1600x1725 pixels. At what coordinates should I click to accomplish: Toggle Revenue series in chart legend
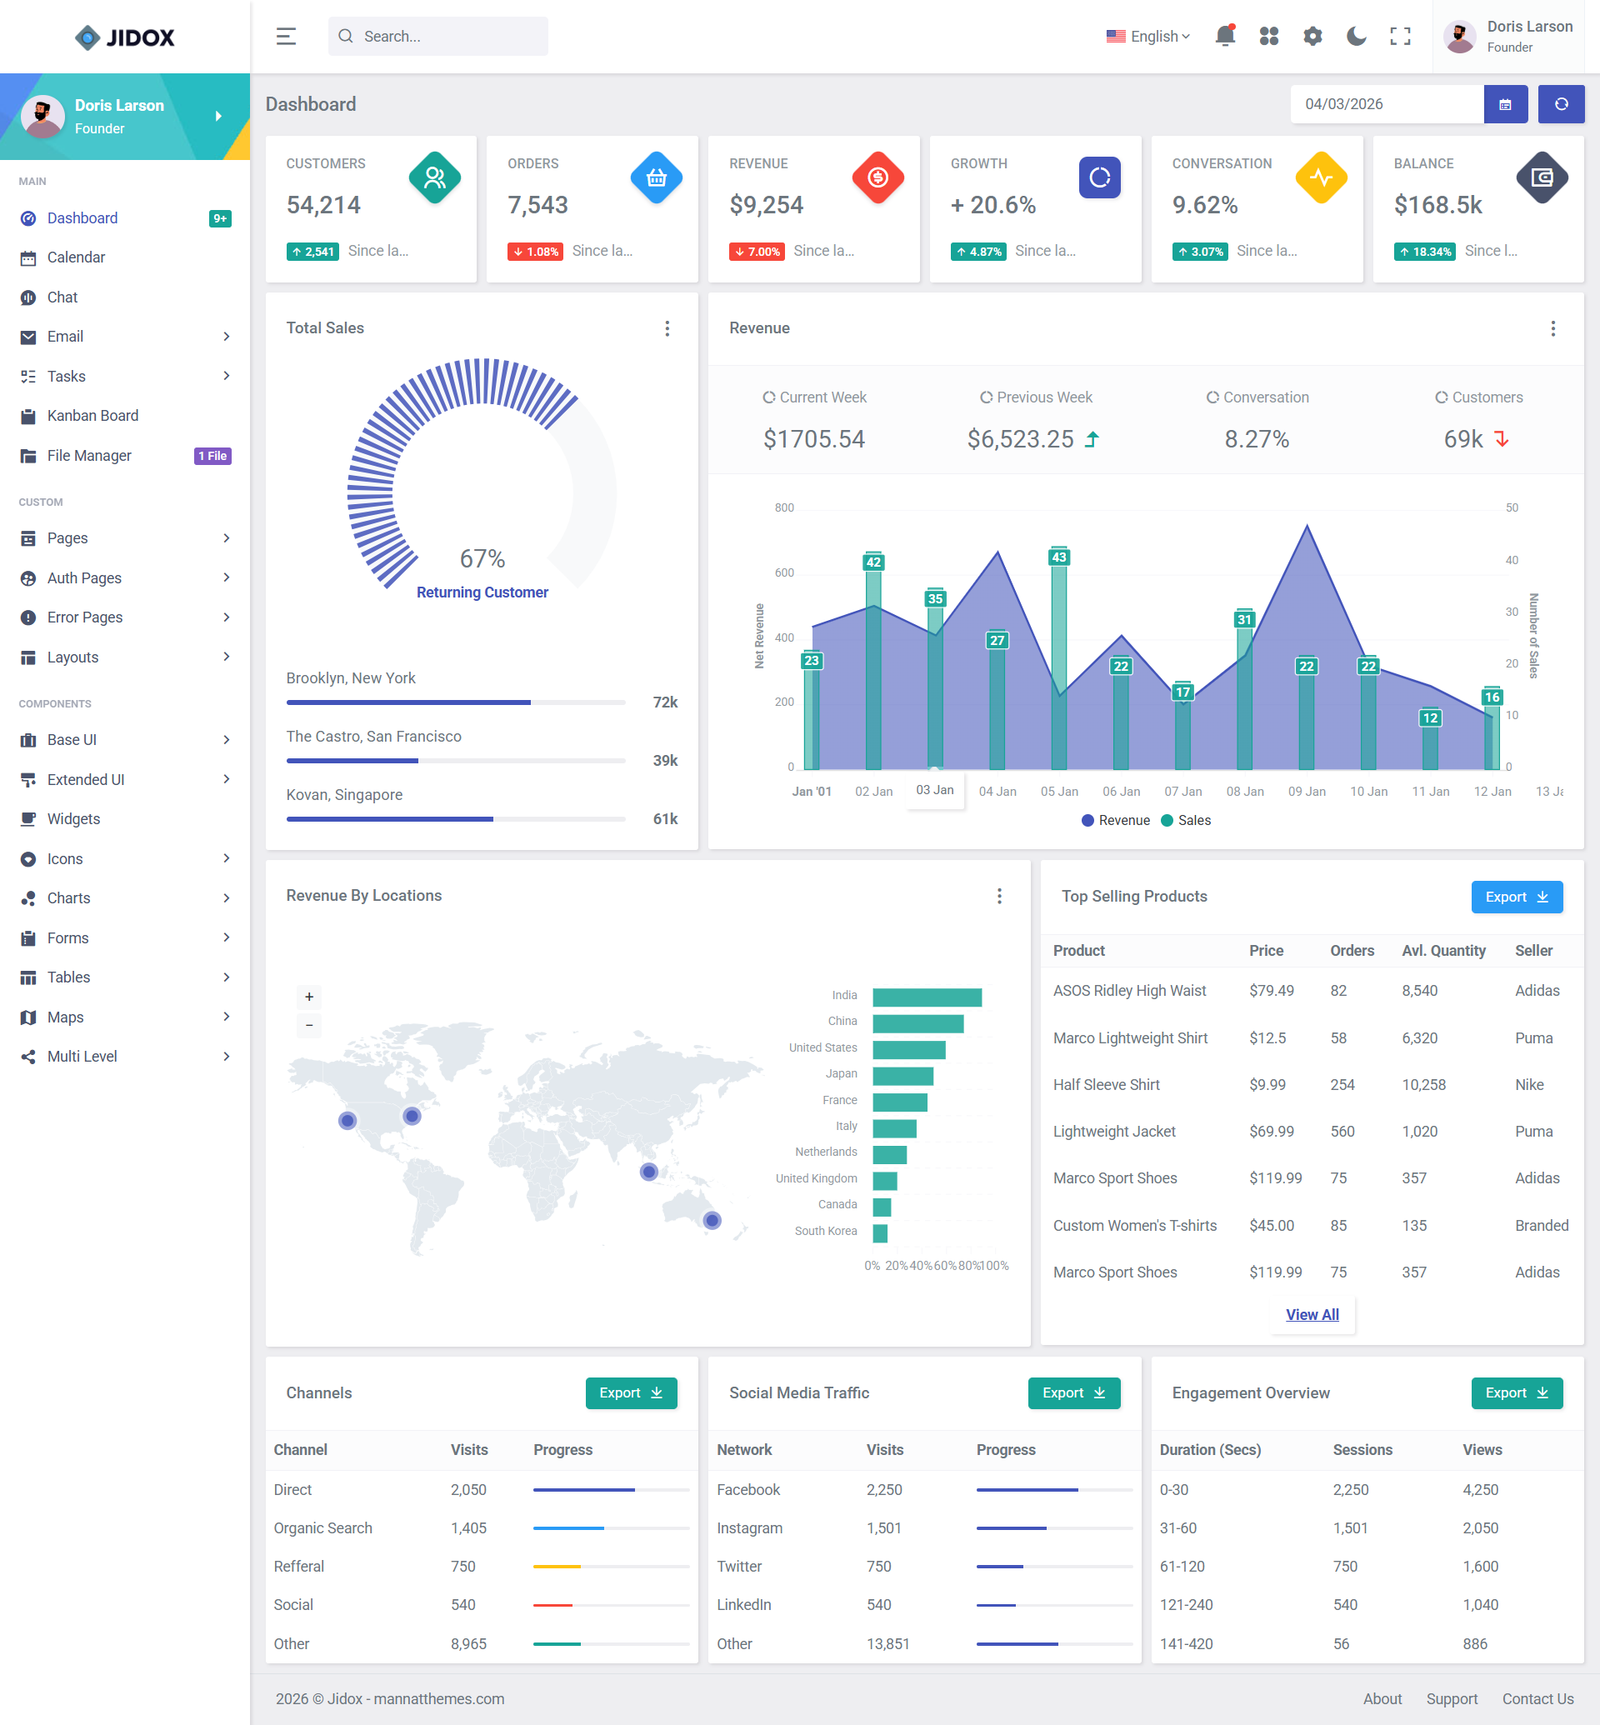click(x=1116, y=820)
